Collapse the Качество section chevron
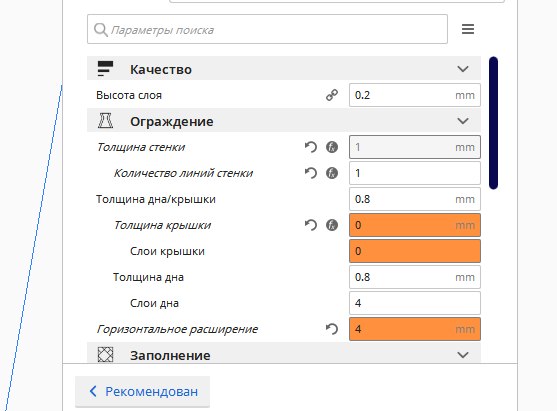Screen dimensions: 557x411 pyautogui.click(x=463, y=69)
